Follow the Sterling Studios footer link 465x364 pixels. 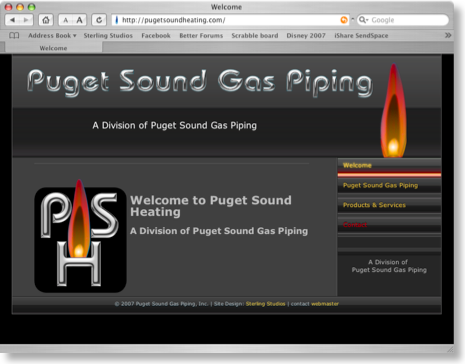pos(266,304)
